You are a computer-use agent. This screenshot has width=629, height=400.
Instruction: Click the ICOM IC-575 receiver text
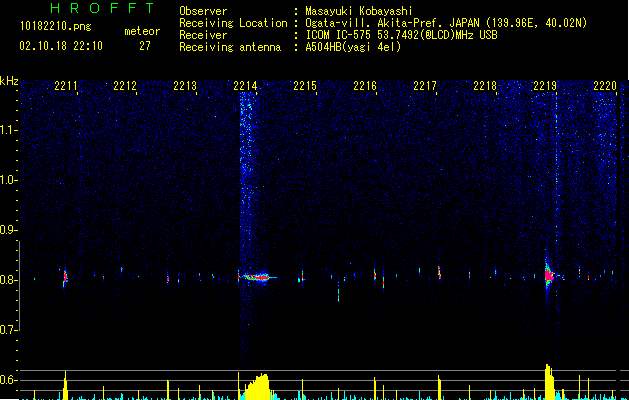click(401, 35)
